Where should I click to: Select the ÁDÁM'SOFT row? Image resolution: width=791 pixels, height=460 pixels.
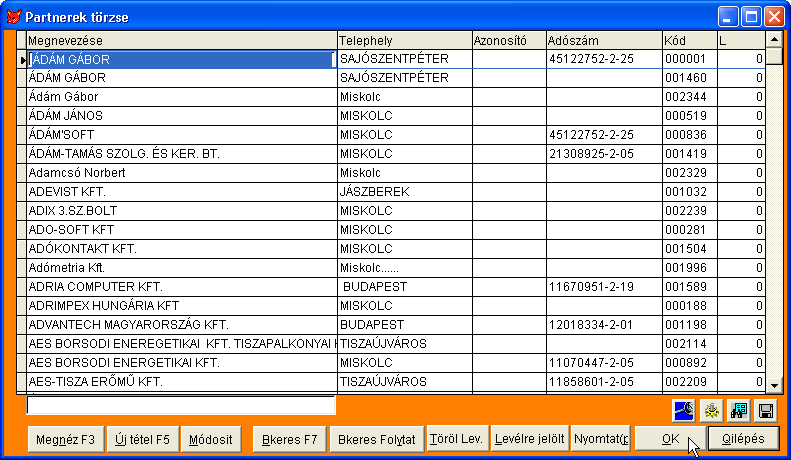point(182,135)
